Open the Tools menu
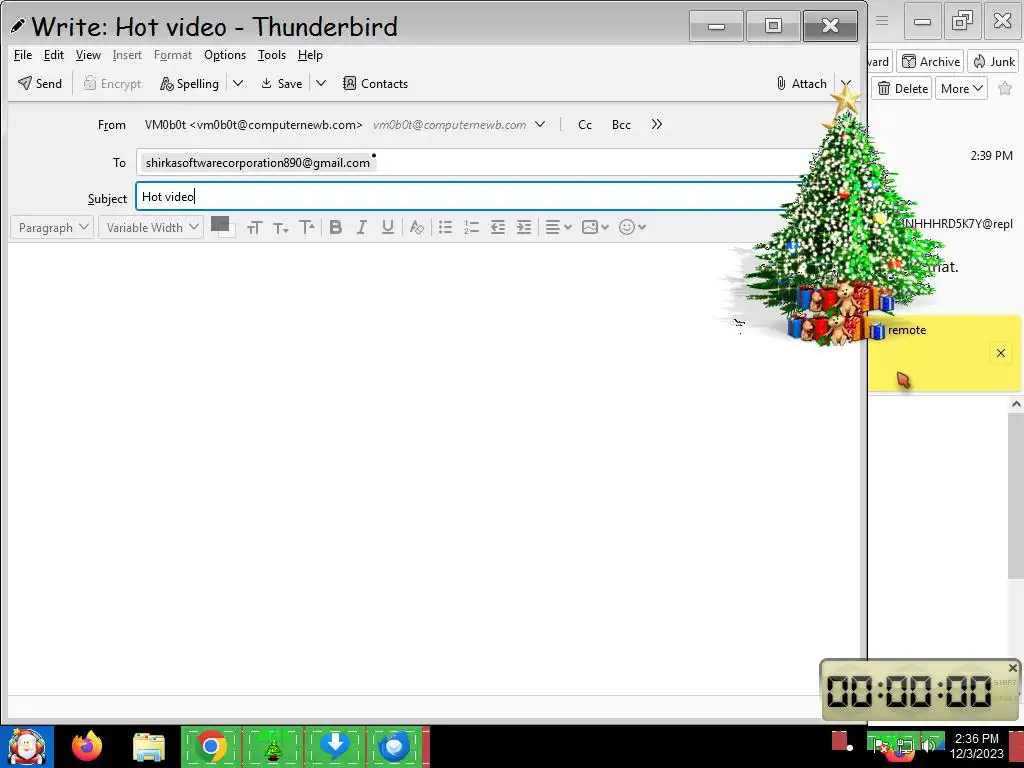The width and height of the screenshot is (1024, 768). coord(272,55)
